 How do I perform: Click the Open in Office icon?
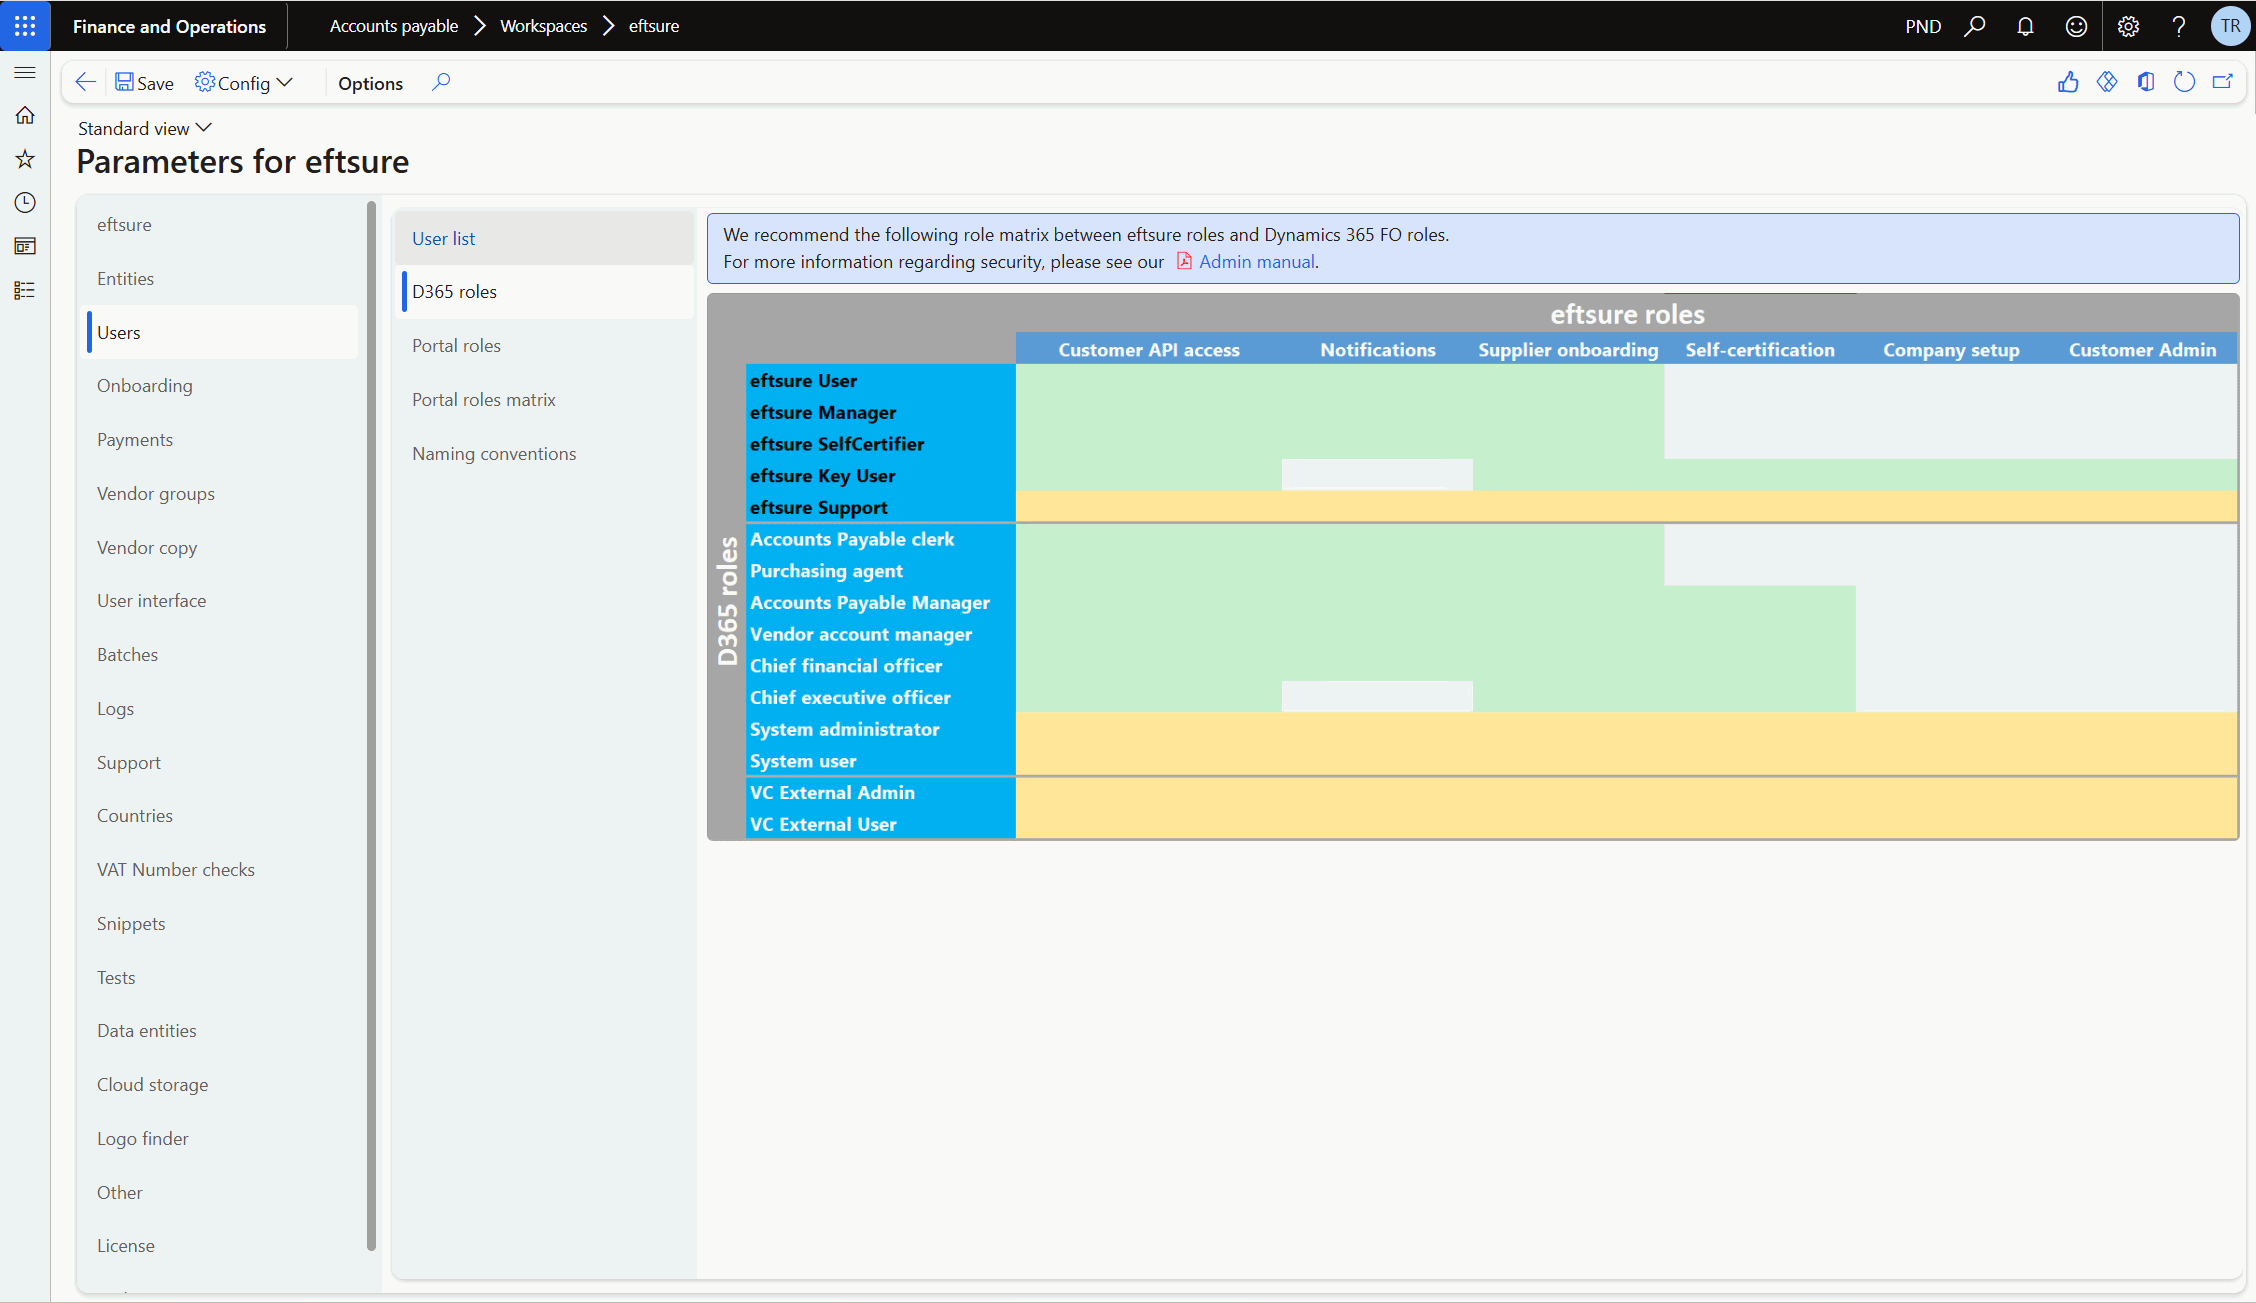tap(2146, 82)
